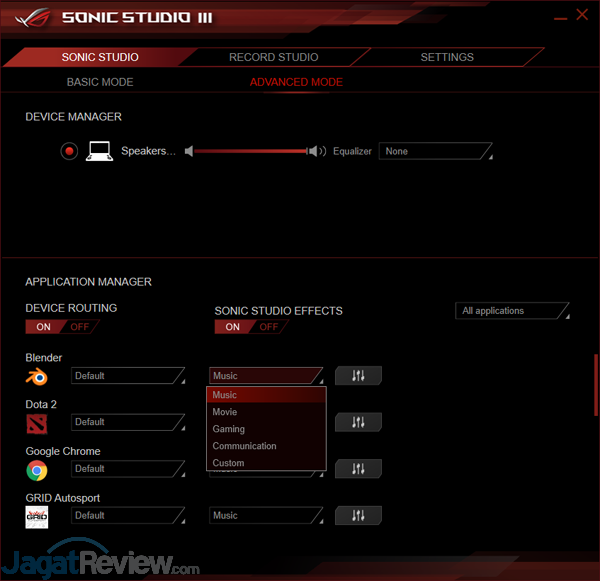The image size is (600, 581).
Task: Select the Speakers device radio button
Action: pos(69,151)
